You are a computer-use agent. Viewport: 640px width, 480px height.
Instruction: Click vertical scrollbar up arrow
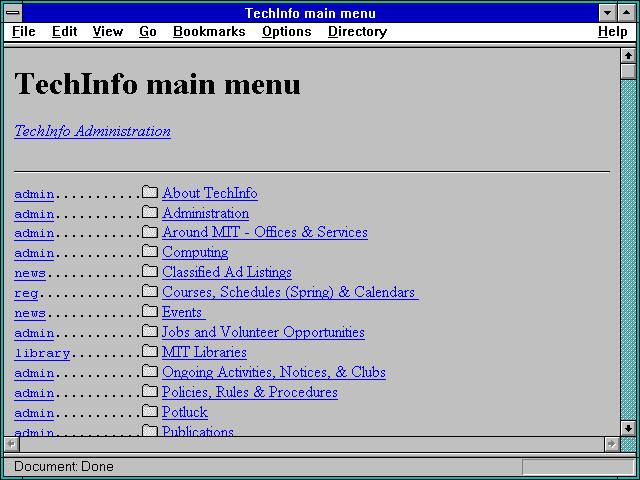coord(628,56)
